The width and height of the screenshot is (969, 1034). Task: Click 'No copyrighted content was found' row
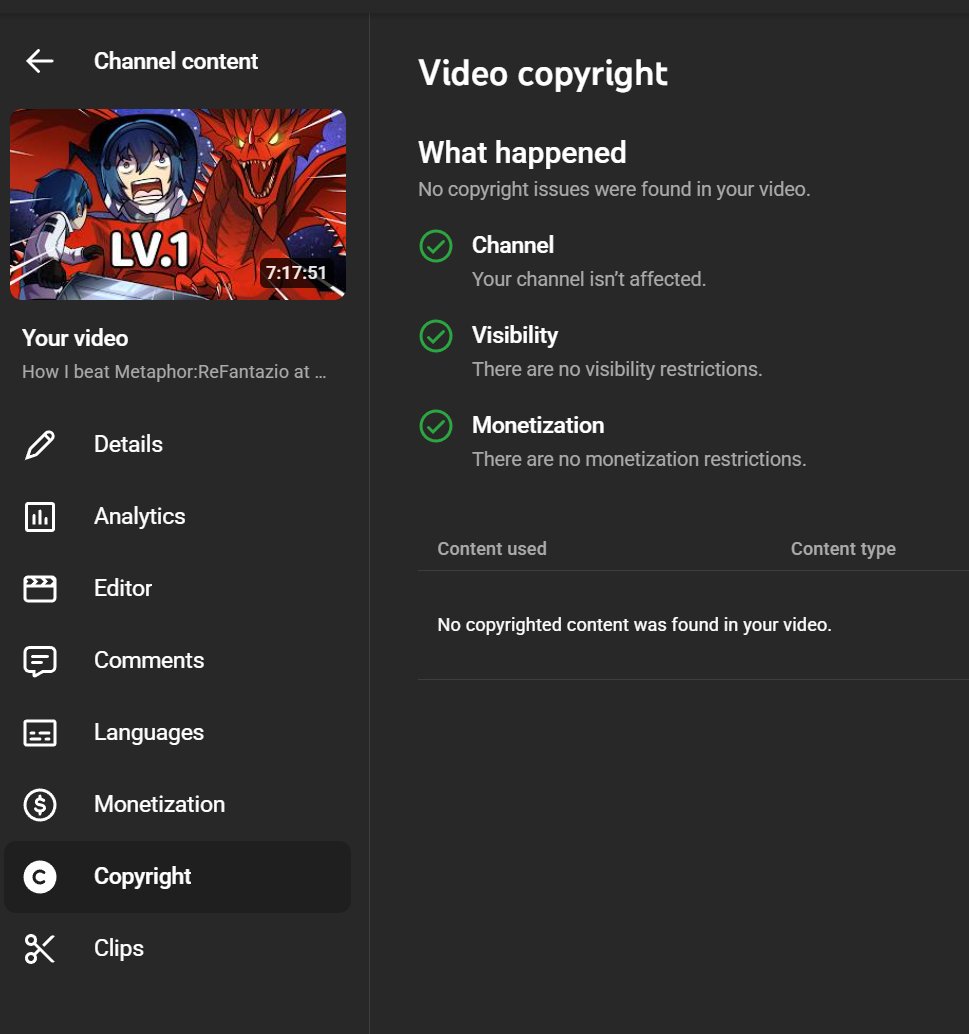[x=693, y=625]
